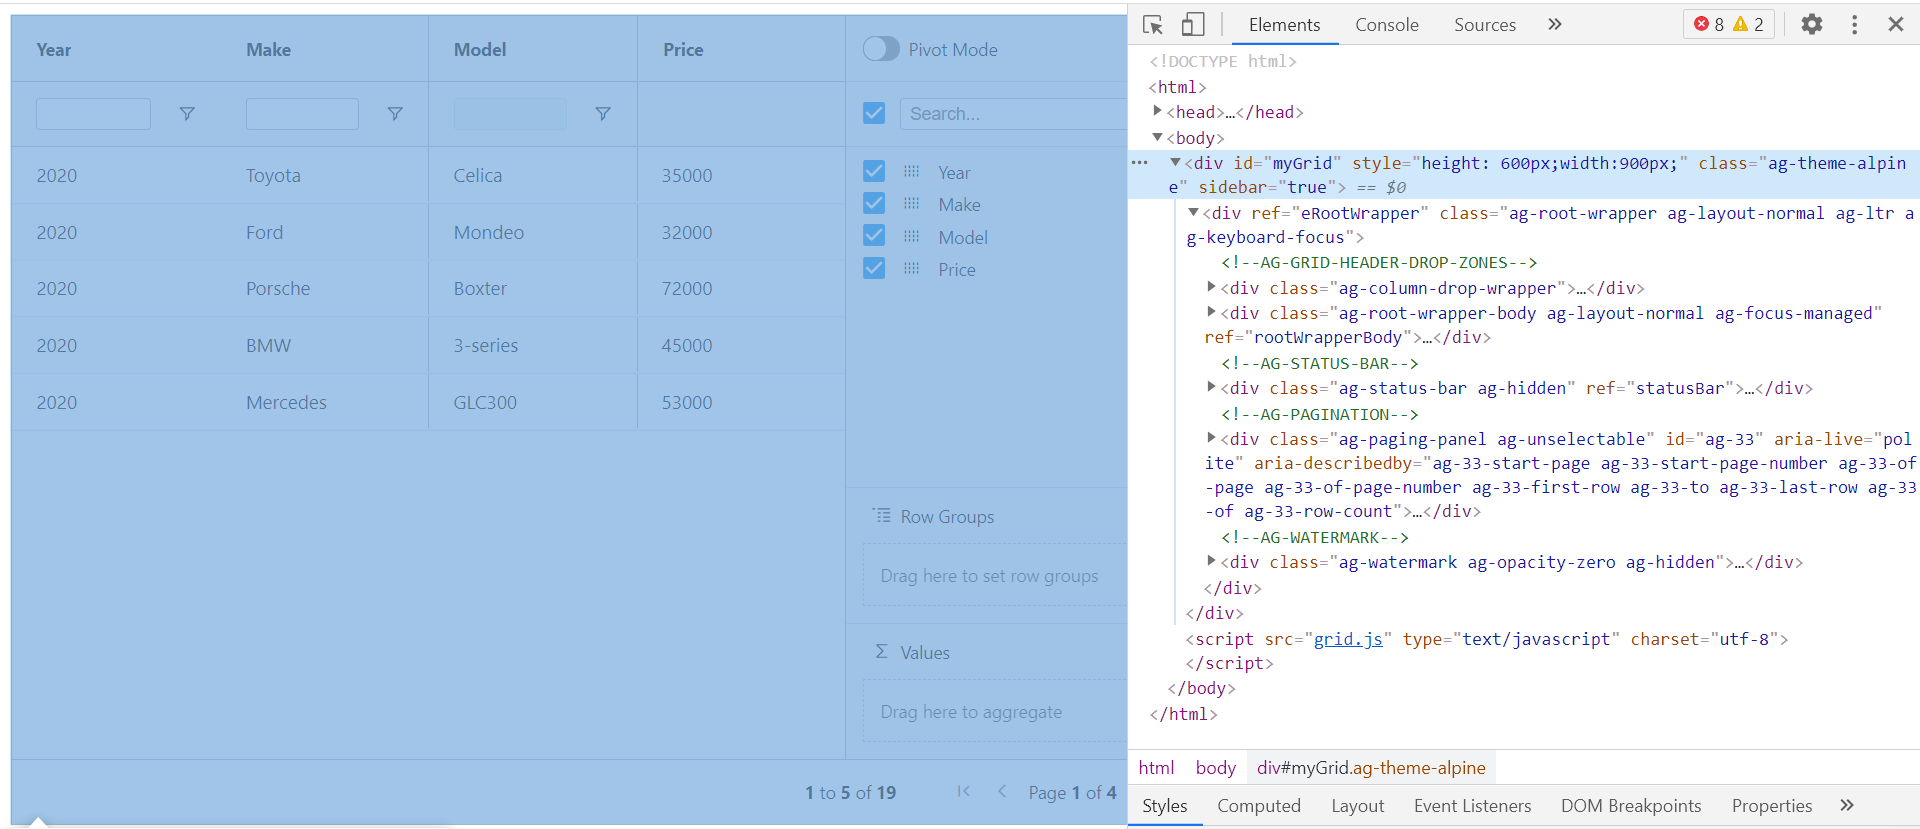Select the Computed pane tab

coord(1258,806)
